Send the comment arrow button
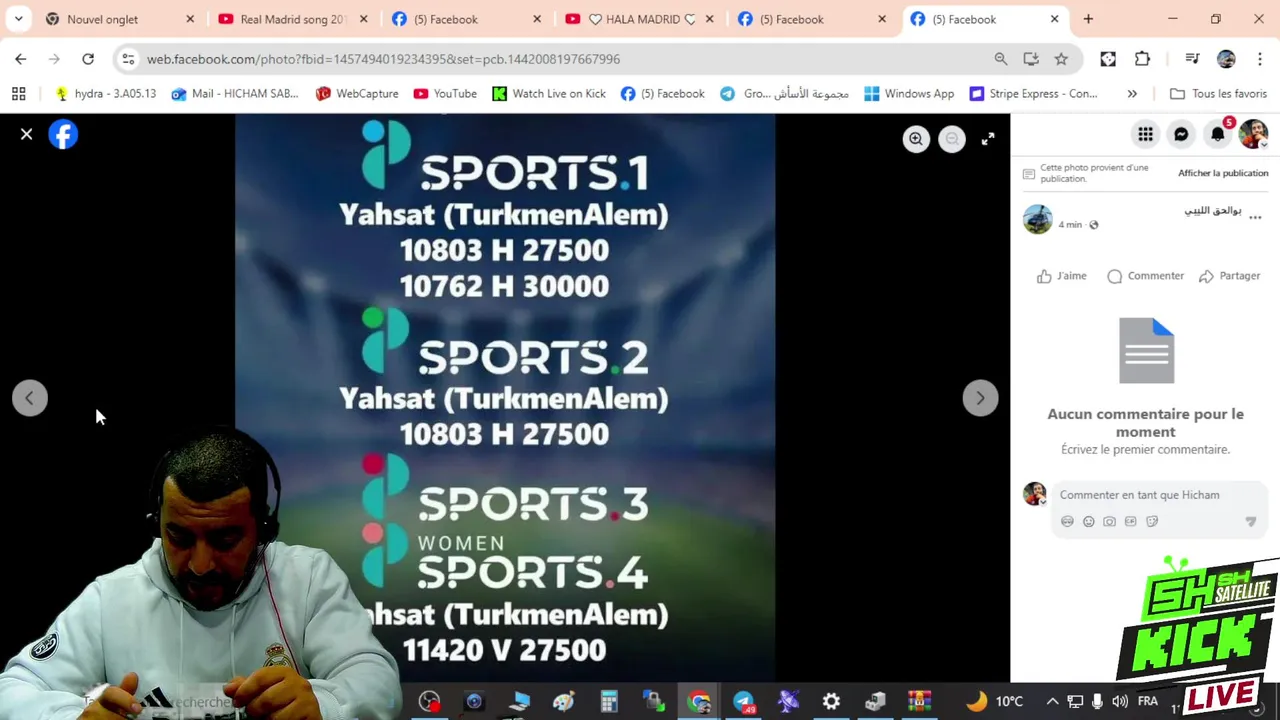This screenshot has width=1280, height=720. [x=1250, y=522]
